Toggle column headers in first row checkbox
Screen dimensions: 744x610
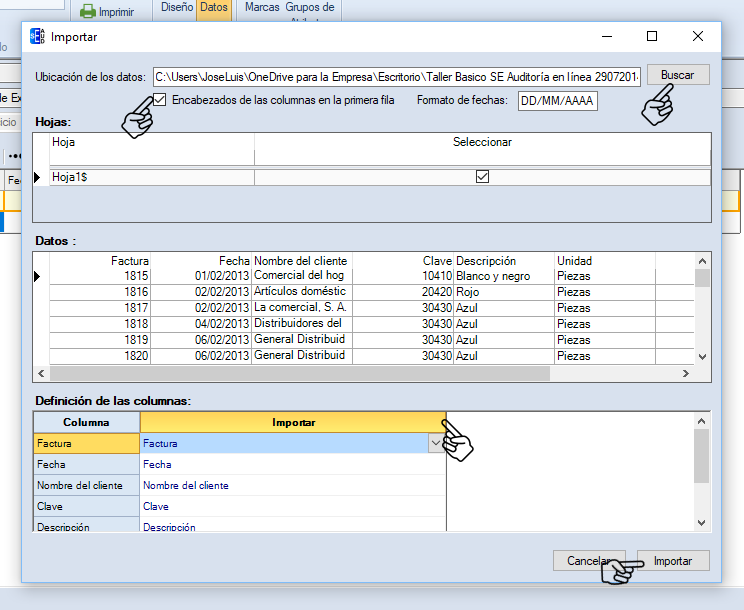pyautogui.click(x=160, y=99)
